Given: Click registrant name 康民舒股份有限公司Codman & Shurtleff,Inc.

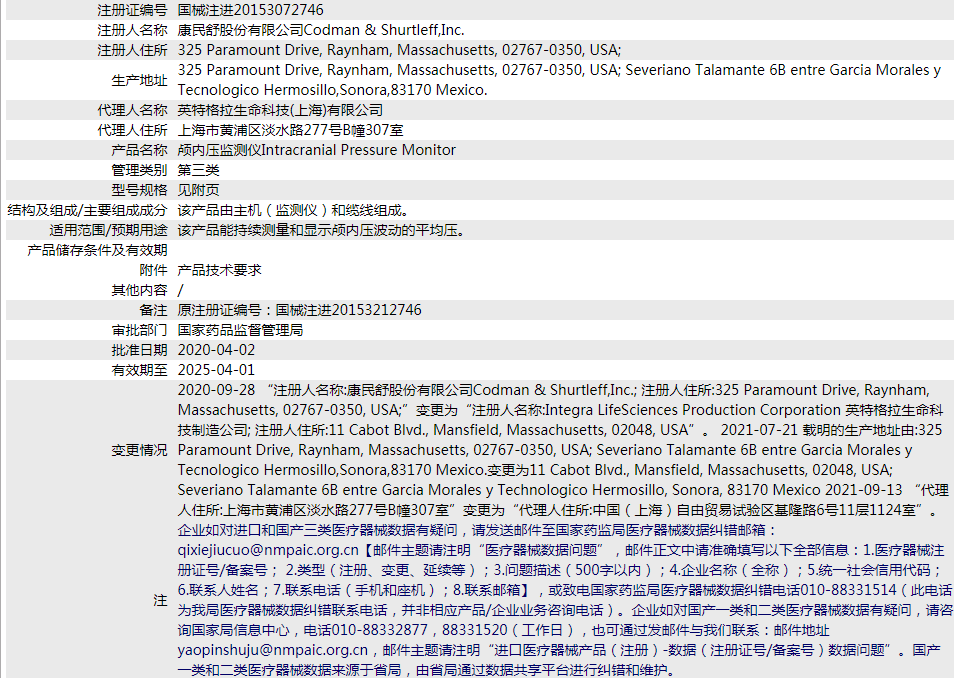Looking at the screenshot, I should coord(321,30).
